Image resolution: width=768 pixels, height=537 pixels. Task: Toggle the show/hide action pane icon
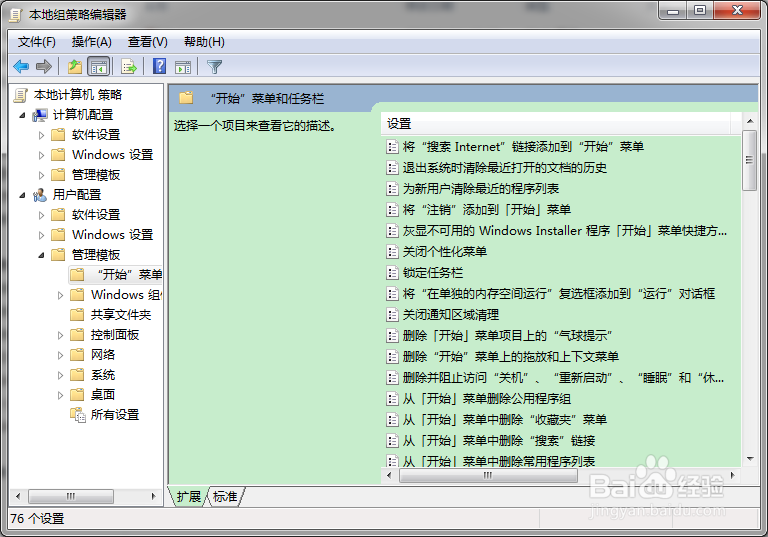pyautogui.click(x=183, y=67)
